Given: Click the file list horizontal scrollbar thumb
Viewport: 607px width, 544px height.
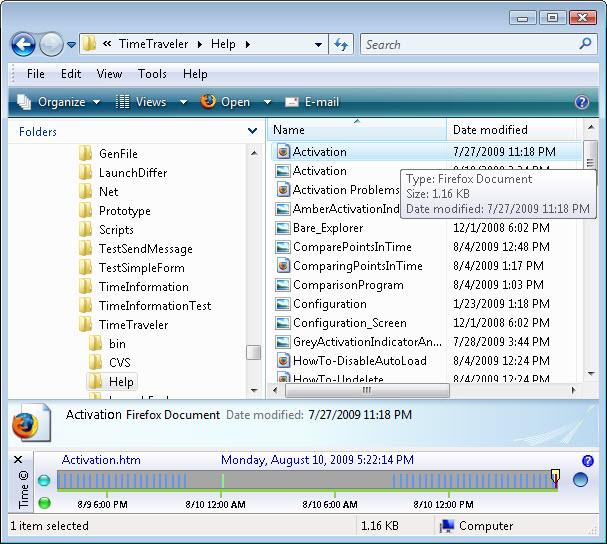Looking at the screenshot, I should click(x=367, y=390).
